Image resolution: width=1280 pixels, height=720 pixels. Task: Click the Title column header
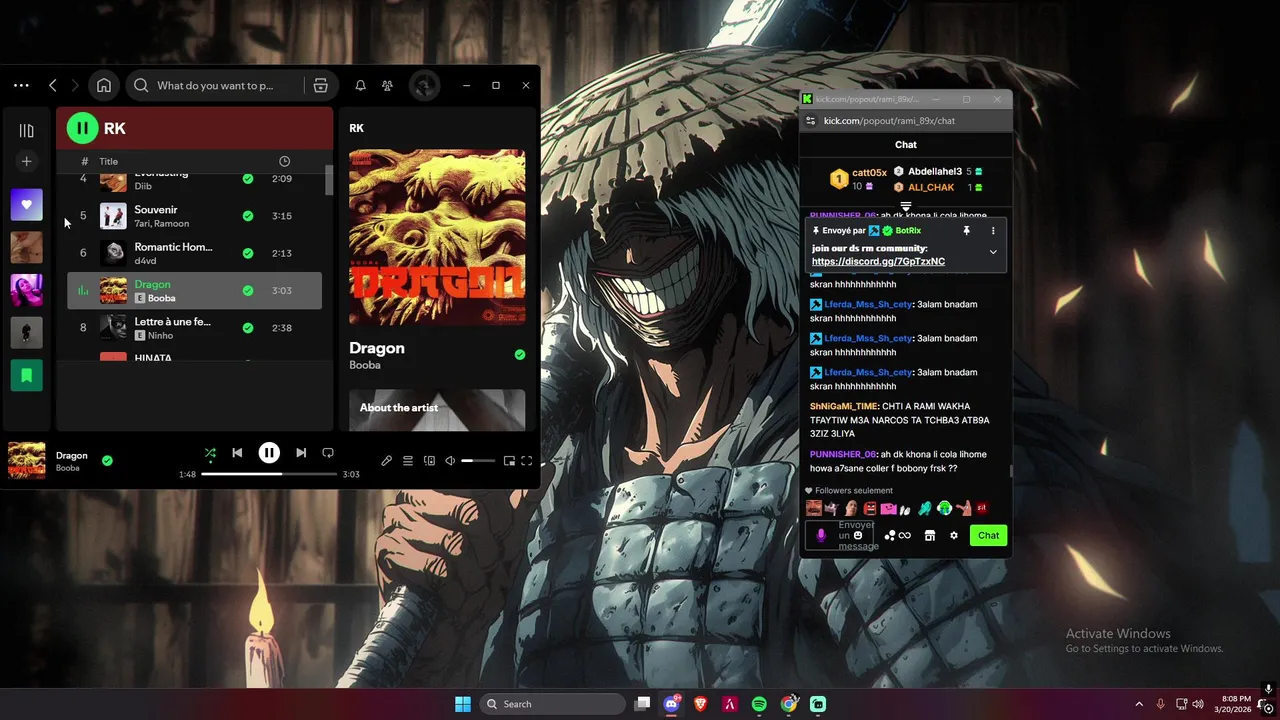[109, 161]
